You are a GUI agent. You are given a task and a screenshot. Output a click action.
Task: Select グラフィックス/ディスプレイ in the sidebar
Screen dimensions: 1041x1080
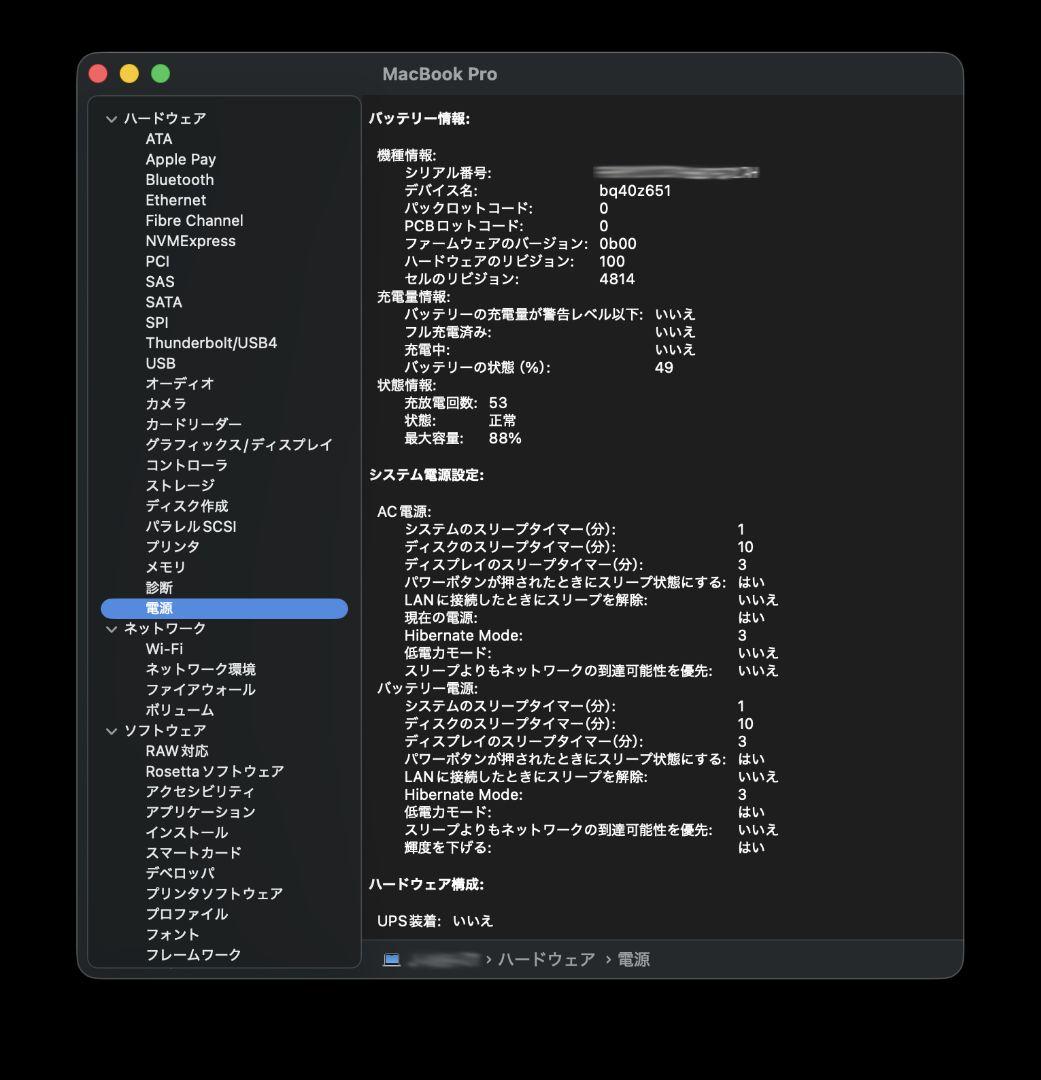(230, 444)
